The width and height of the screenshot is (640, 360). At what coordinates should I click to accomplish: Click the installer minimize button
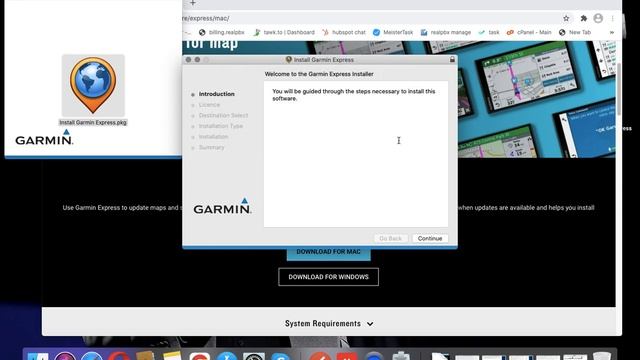click(197, 60)
